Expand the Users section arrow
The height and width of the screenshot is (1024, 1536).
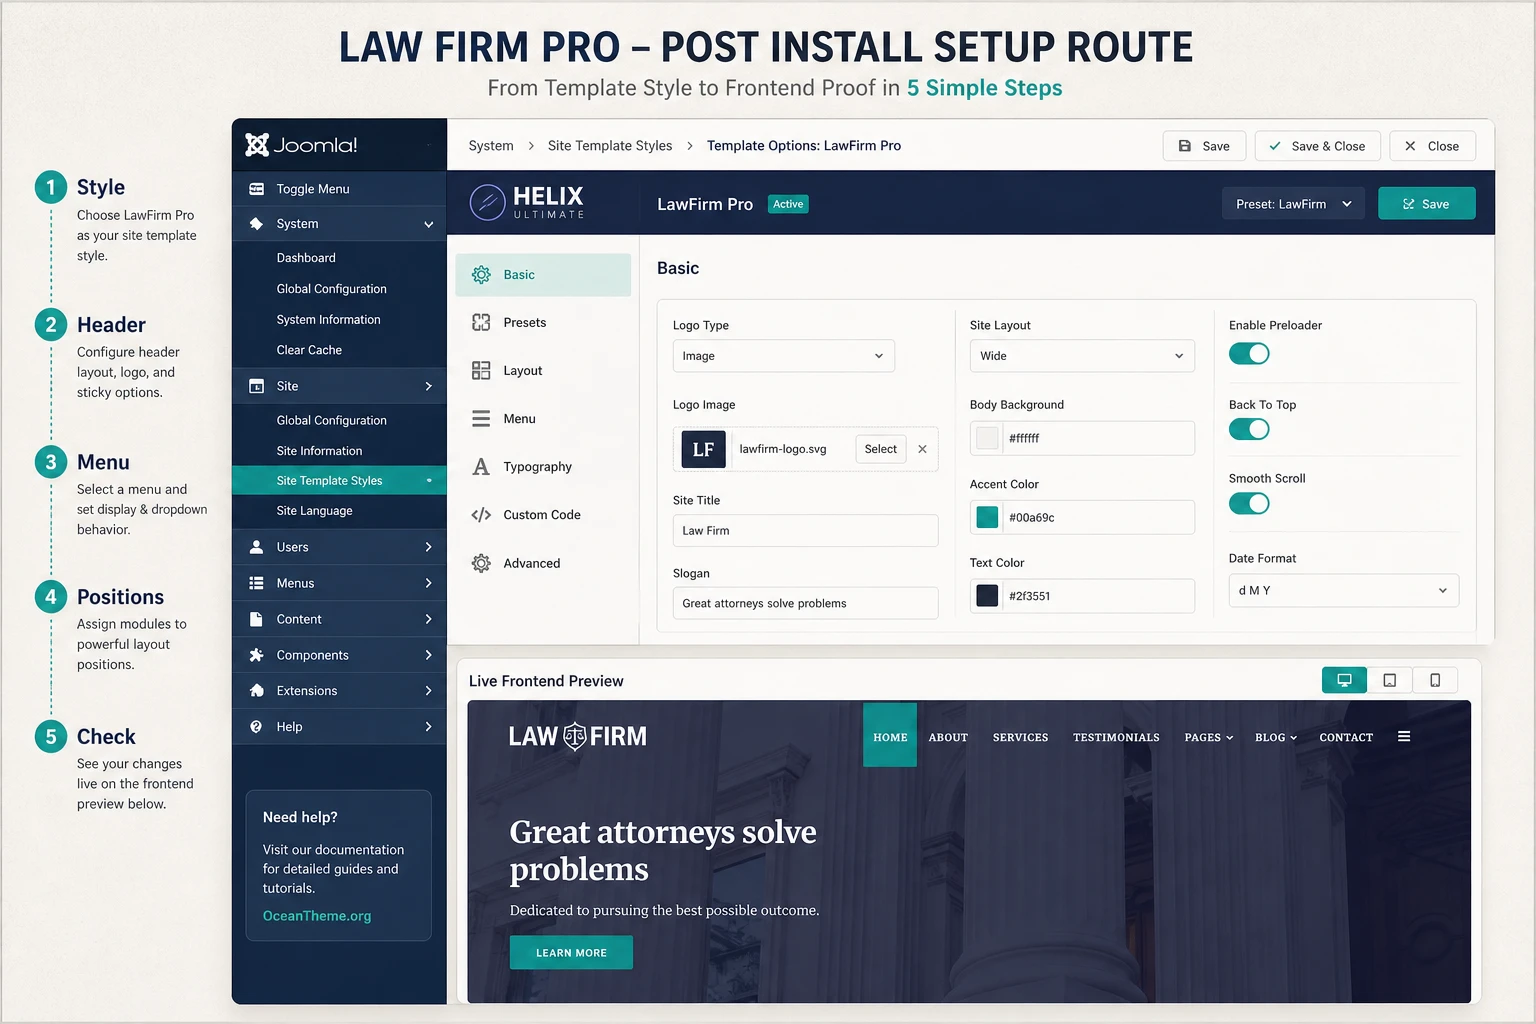[x=429, y=547]
